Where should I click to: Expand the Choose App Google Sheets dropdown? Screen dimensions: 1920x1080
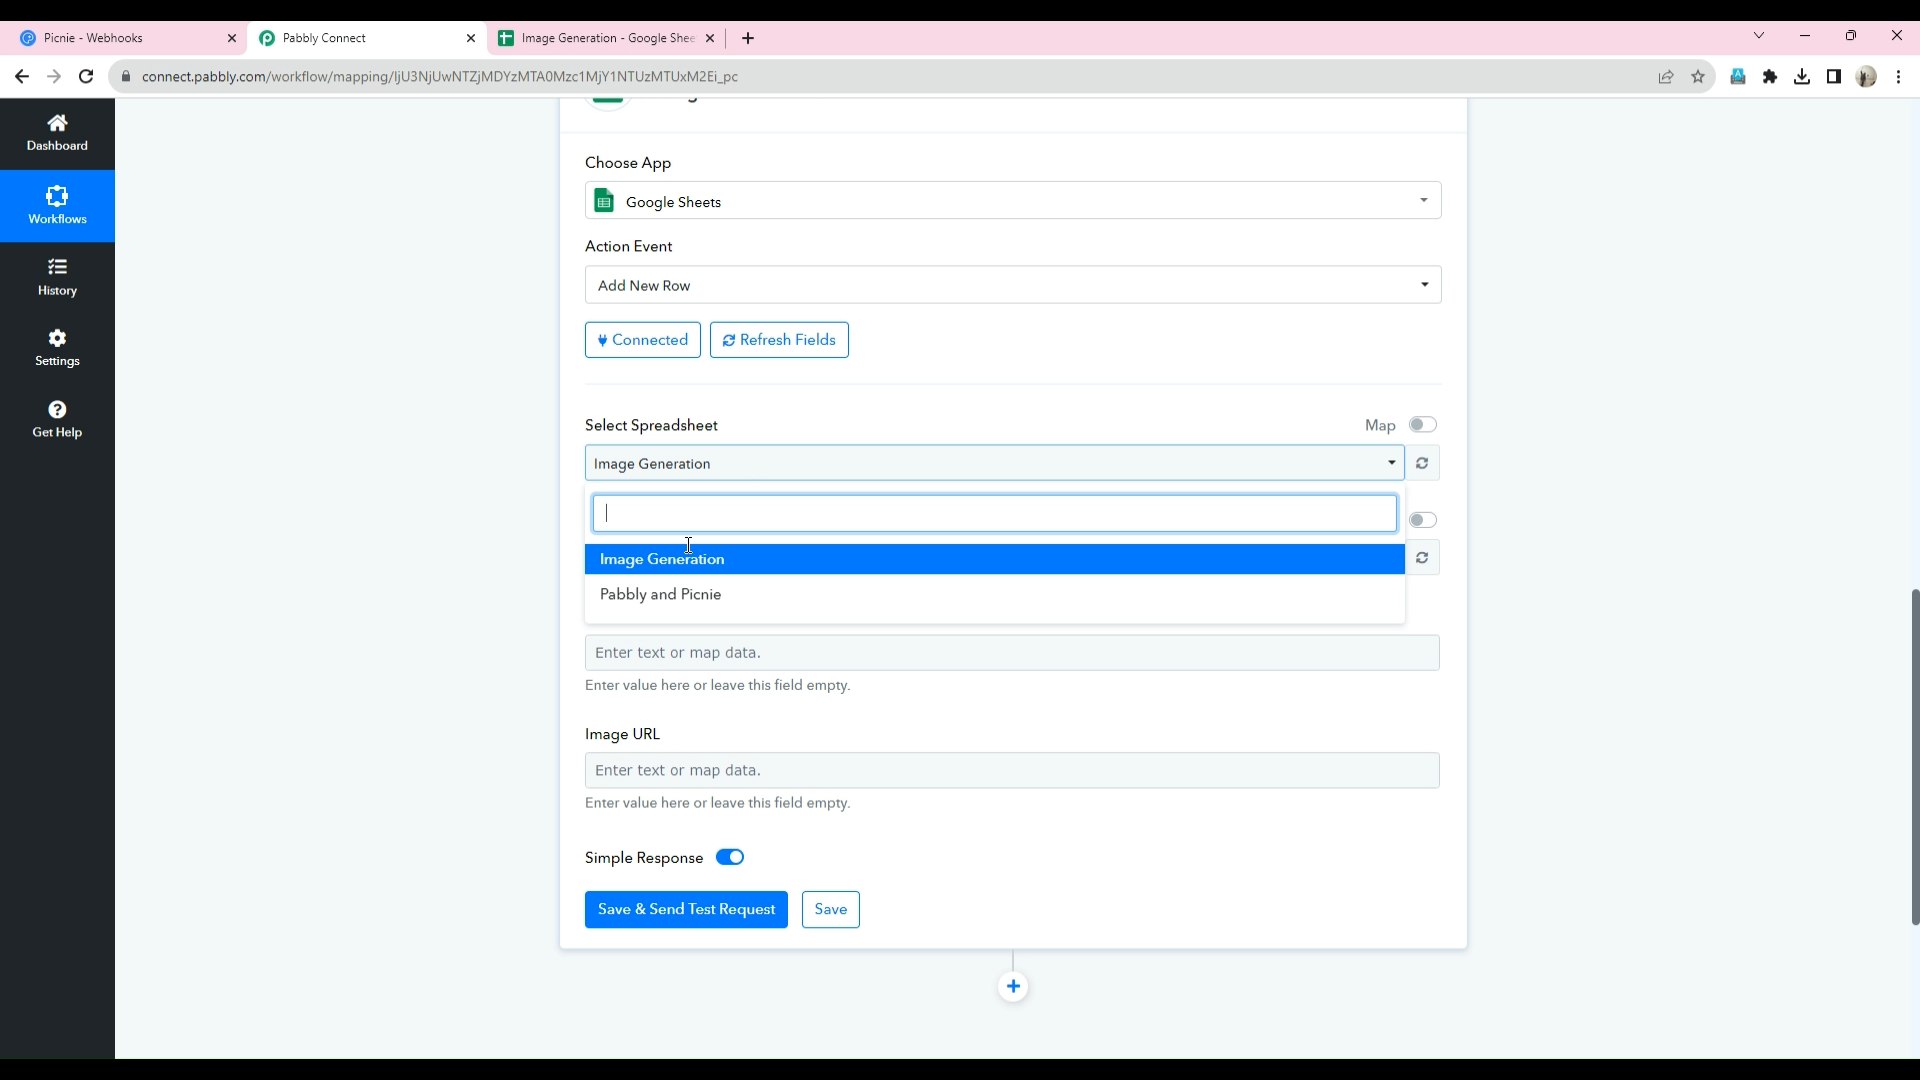(1012, 201)
